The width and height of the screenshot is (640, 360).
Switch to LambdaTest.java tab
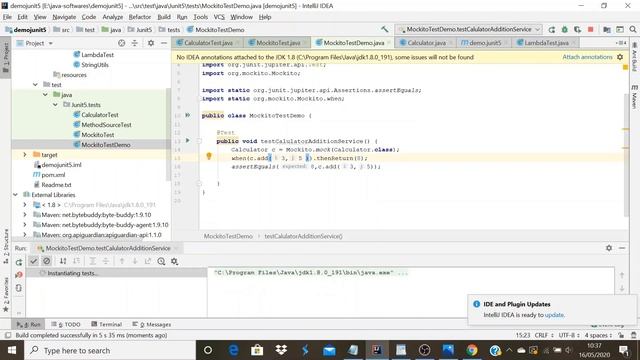point(546,42)
